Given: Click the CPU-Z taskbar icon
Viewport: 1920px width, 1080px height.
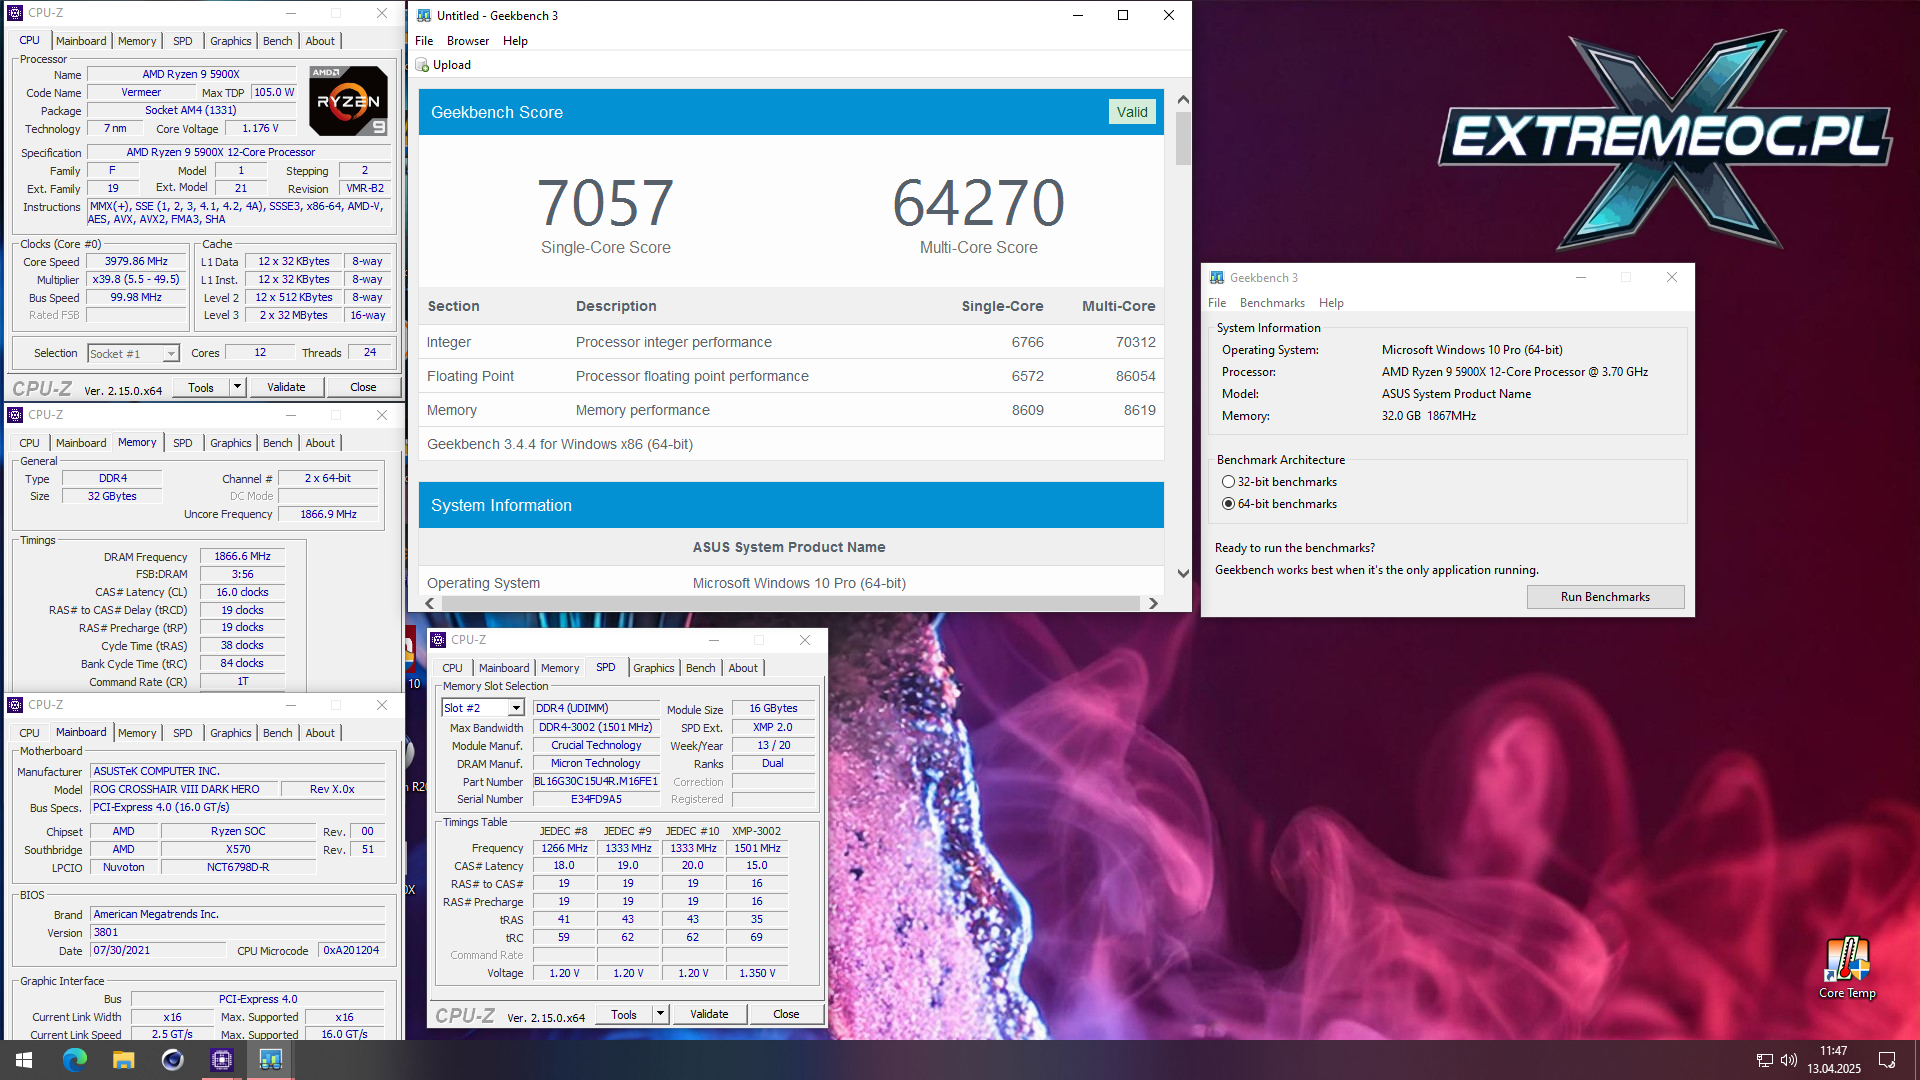Looking at the screenshot, I should (x=222, y=1060).
